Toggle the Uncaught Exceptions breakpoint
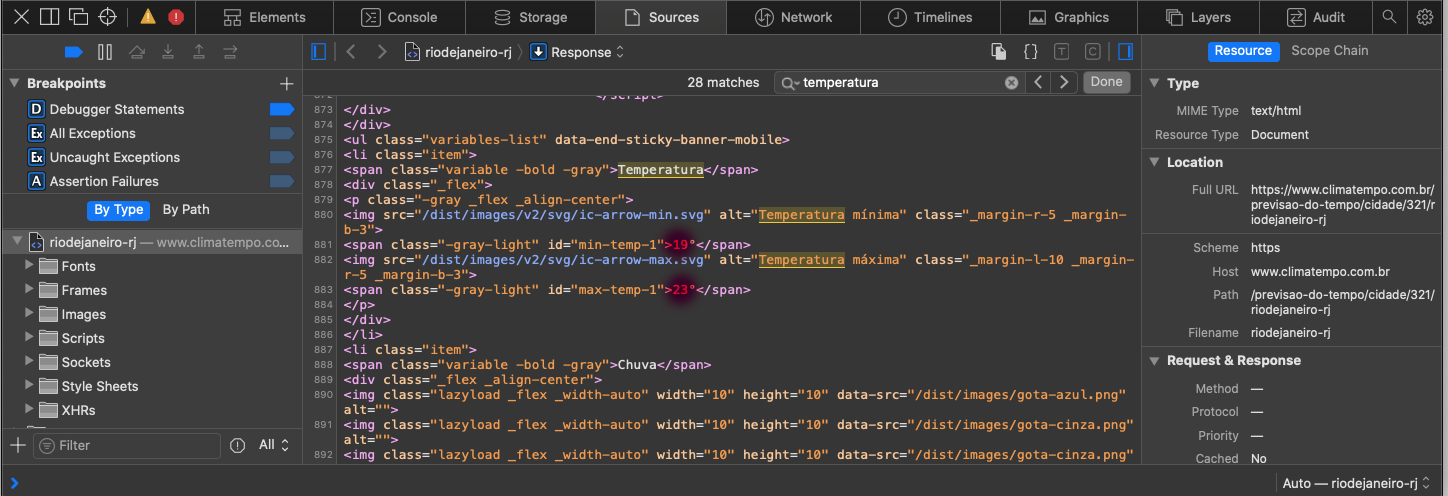Screen dimensions: 1448x496 pos(281,157)
